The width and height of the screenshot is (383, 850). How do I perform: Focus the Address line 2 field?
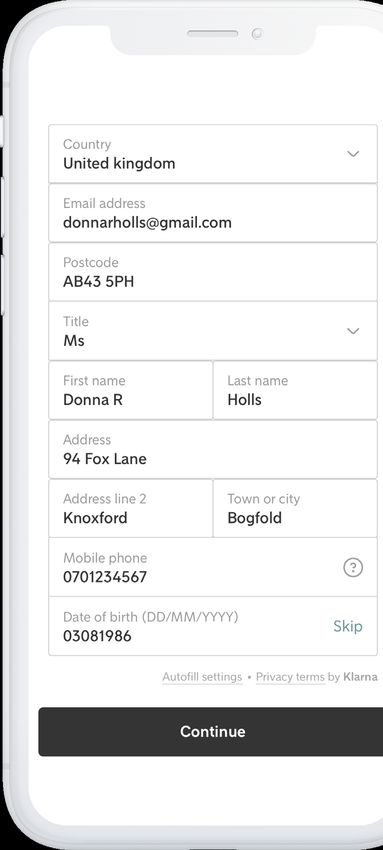coord(131,508)
